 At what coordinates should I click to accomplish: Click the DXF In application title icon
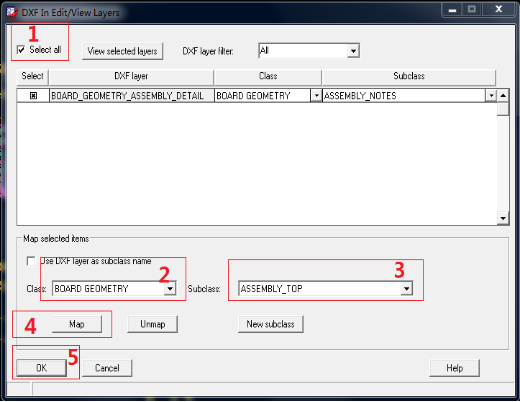pyautogui.click(x=12, y=12)
